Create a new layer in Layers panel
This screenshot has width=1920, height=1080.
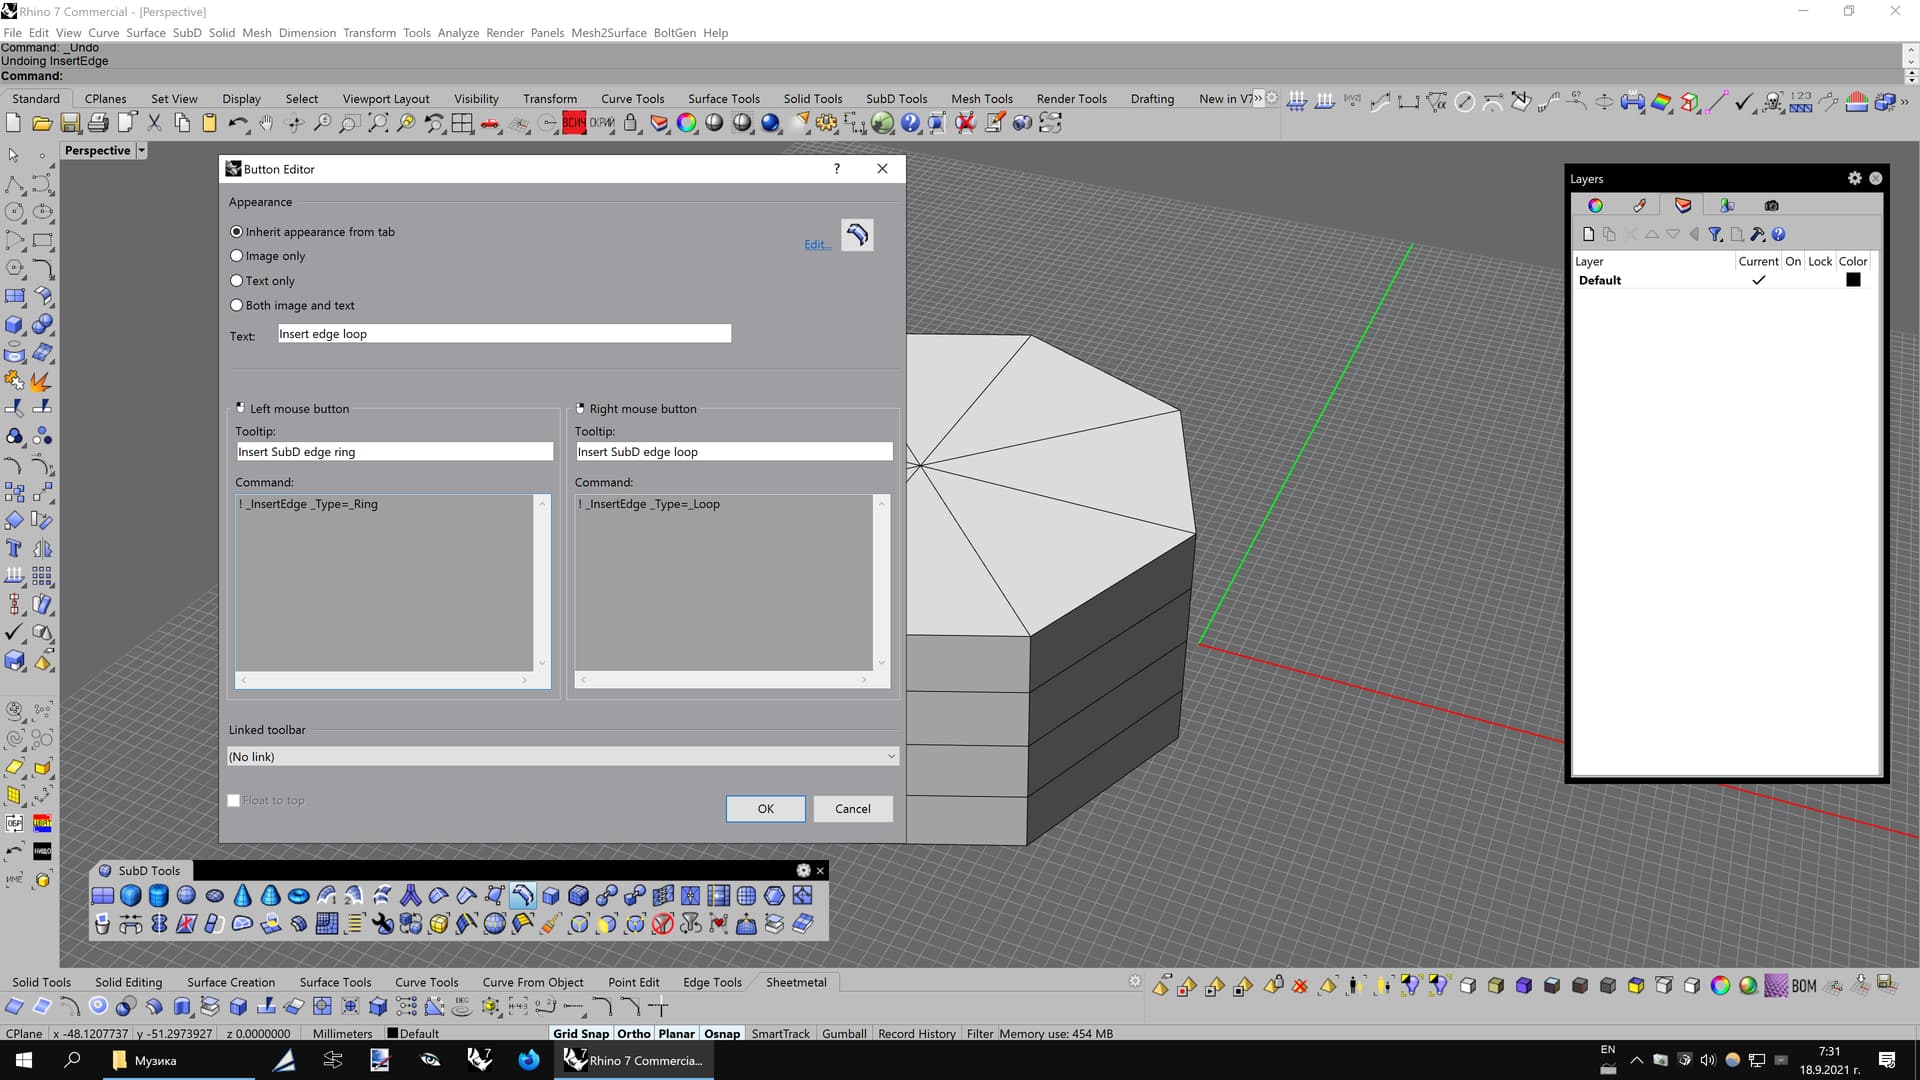[x=1588, y=234]
